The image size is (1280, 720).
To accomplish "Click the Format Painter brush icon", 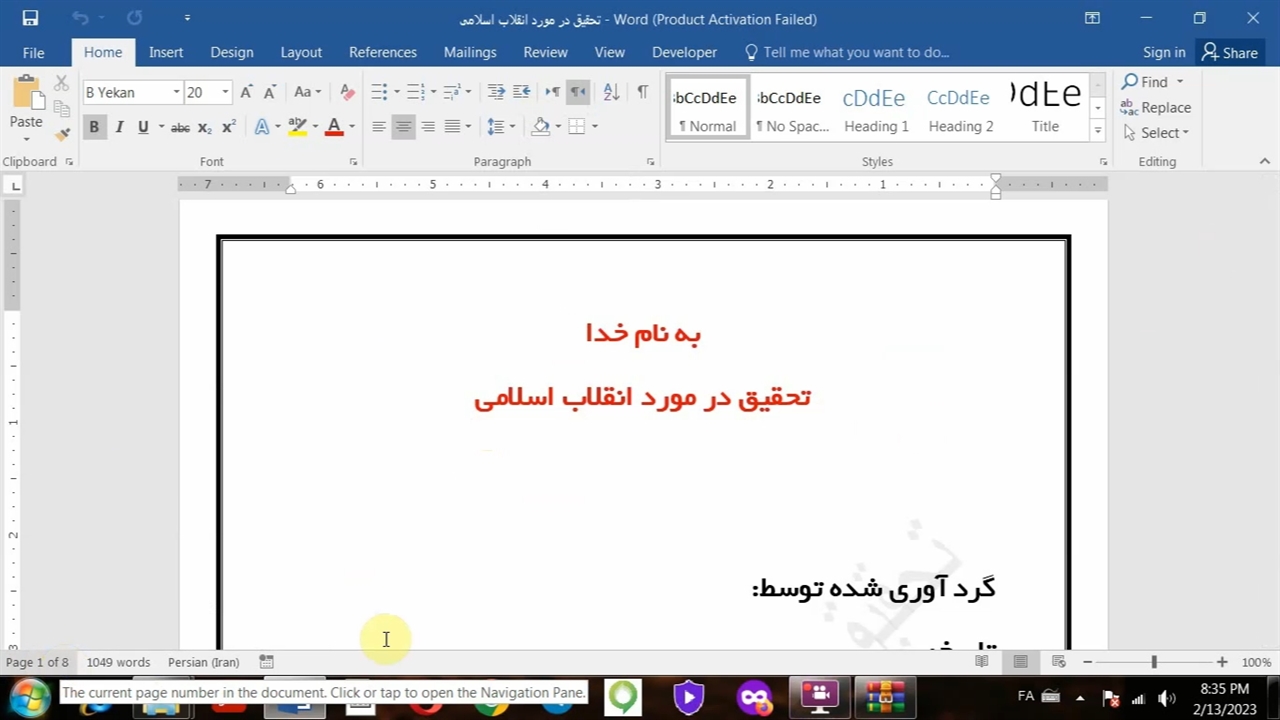I will click(62, 134).
